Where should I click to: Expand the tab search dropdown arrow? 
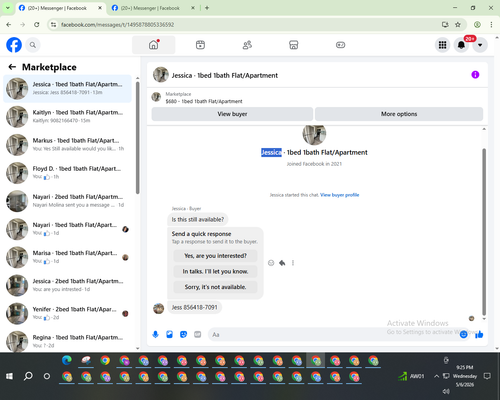point(8,8)
